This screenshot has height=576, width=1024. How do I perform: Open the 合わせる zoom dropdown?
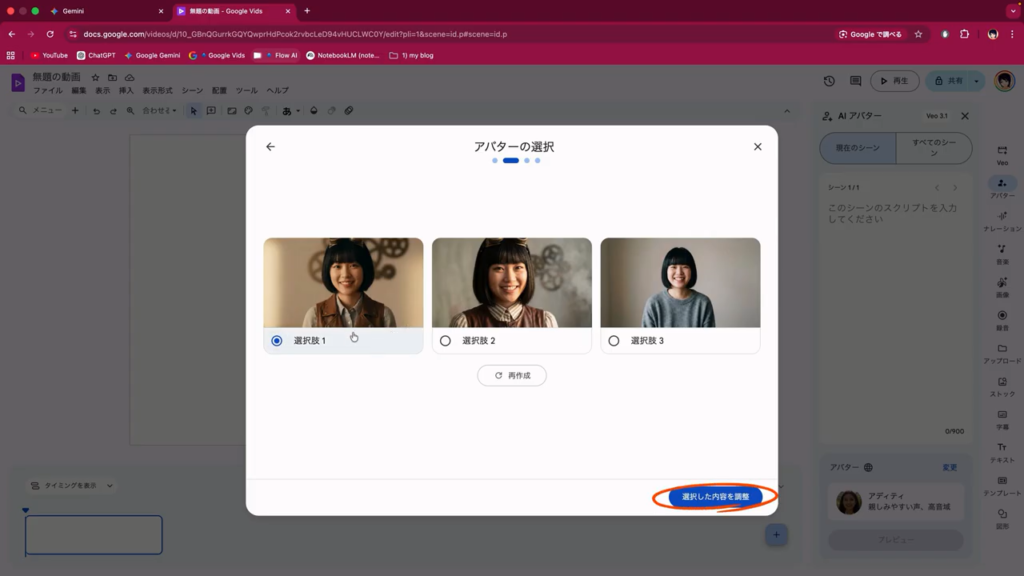tap(159, 111)
